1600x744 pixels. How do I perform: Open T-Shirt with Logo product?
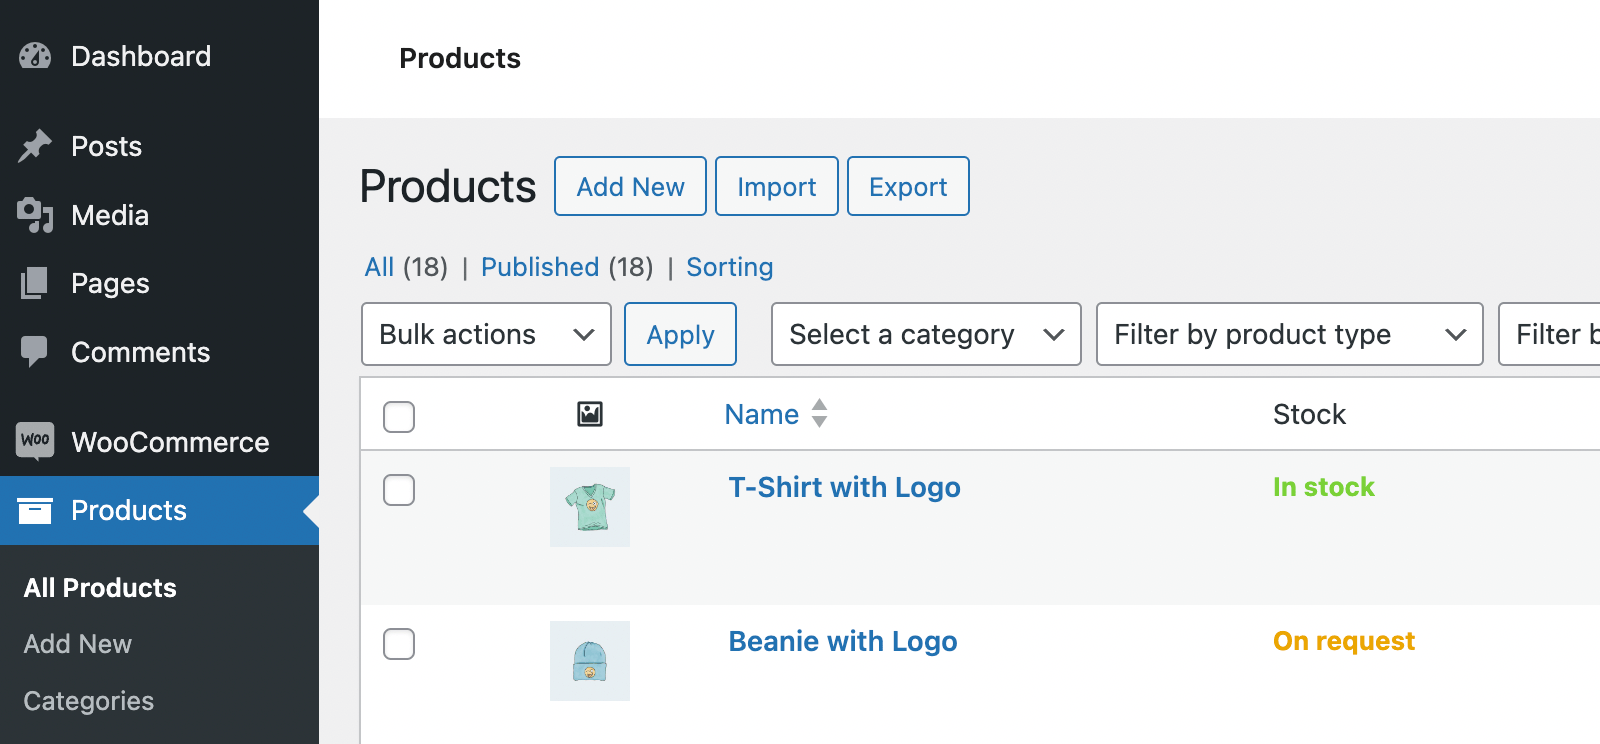click(845, 487)
